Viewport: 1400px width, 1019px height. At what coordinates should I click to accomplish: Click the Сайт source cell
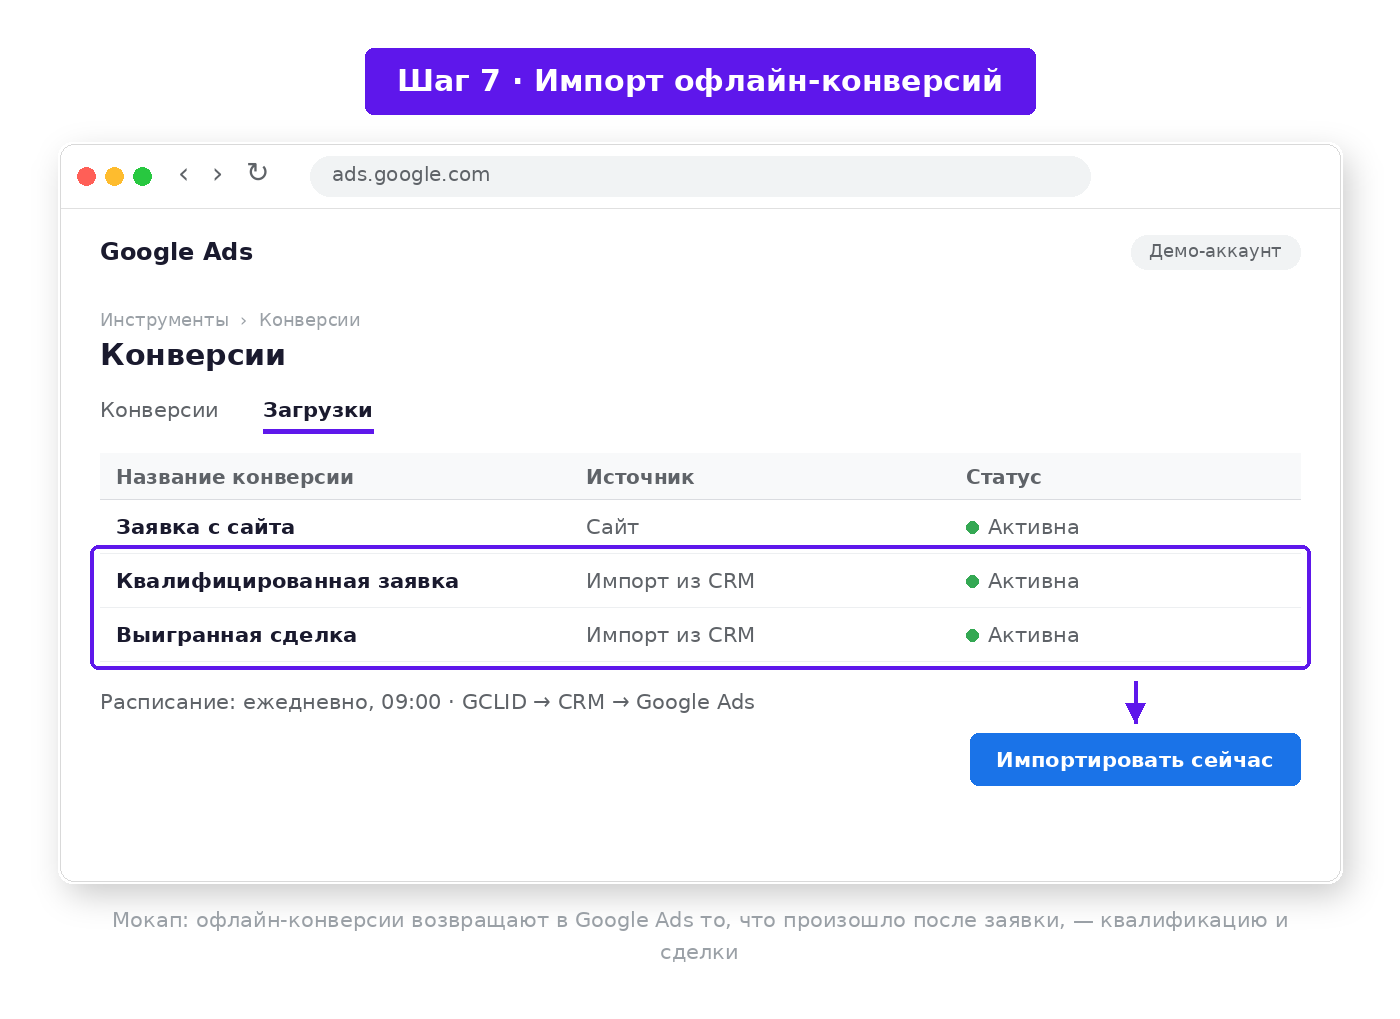[x=612, y=527]
